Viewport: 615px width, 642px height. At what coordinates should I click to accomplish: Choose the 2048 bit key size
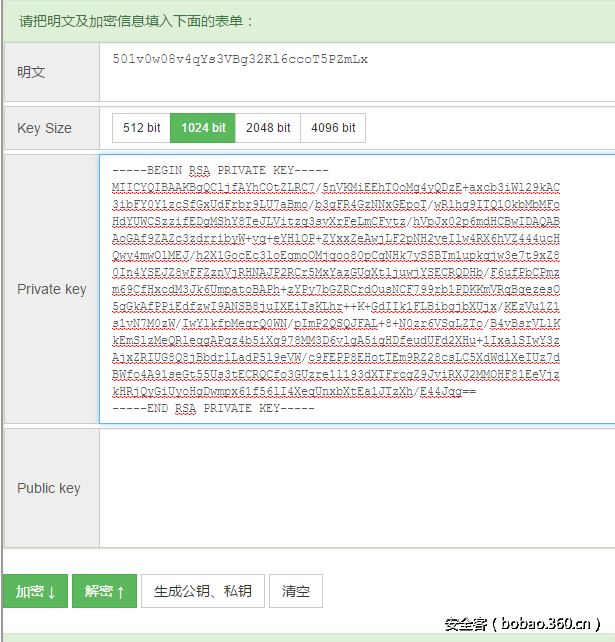click(x=268, y=128)
